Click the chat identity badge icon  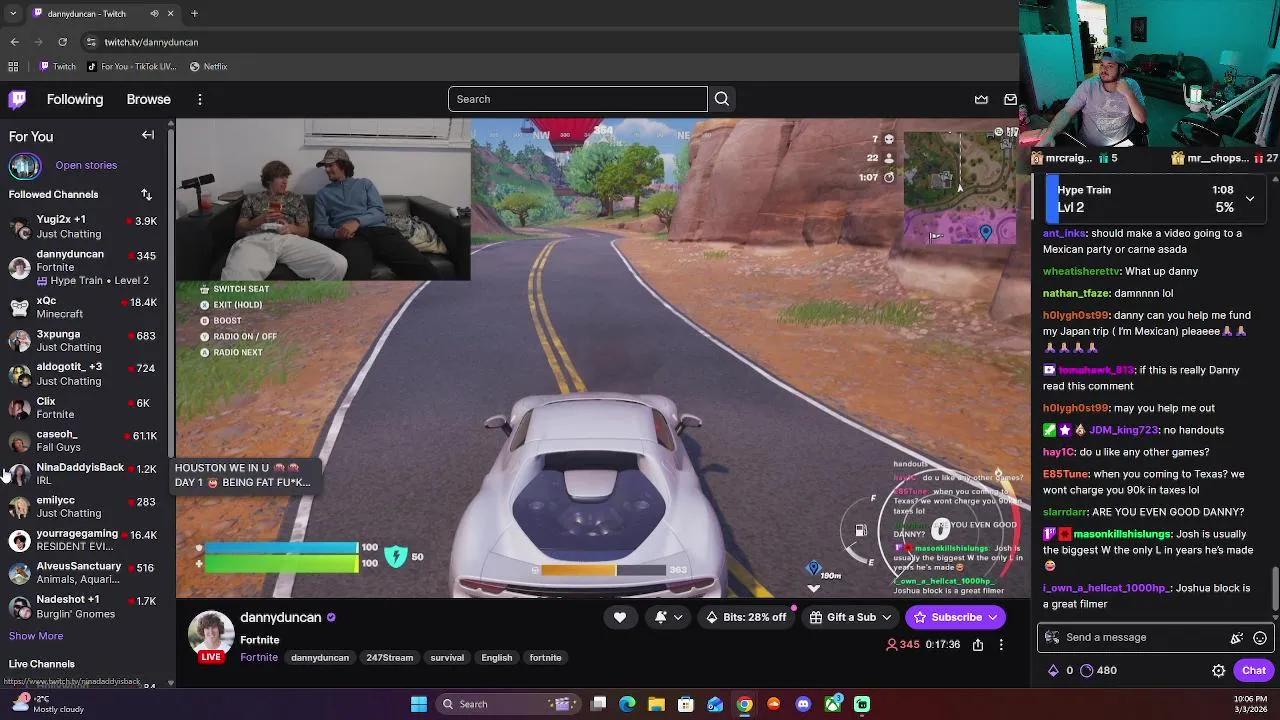pyautogui.click(x=1052, y=637)
